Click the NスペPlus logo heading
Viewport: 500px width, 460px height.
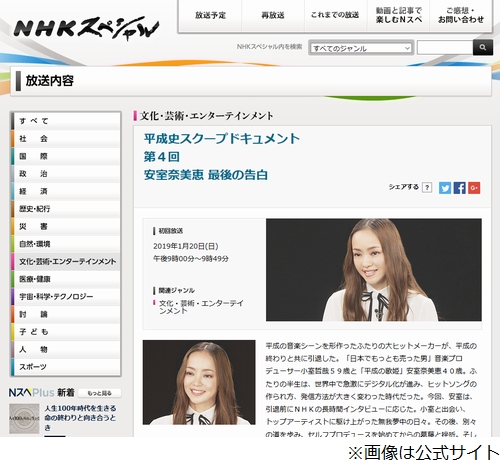point(31,393)
